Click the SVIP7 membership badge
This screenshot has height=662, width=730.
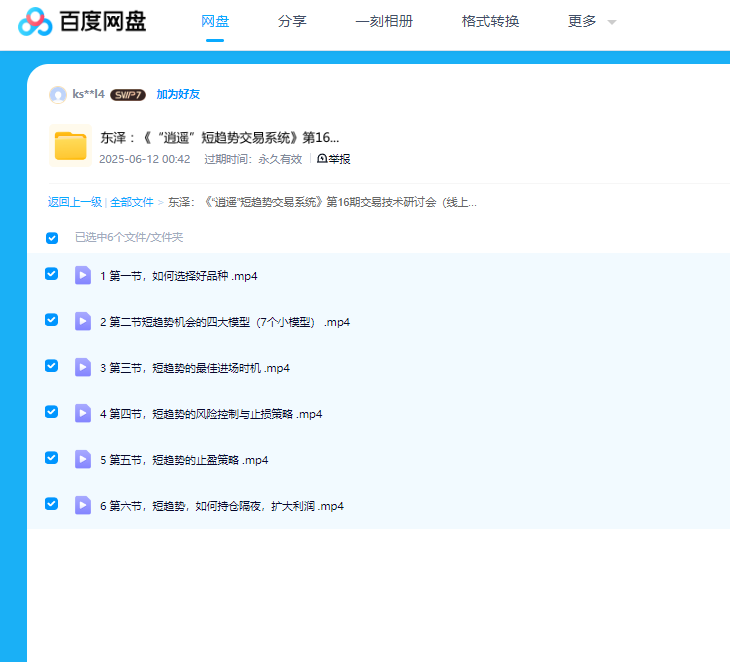tap(128, 95)
